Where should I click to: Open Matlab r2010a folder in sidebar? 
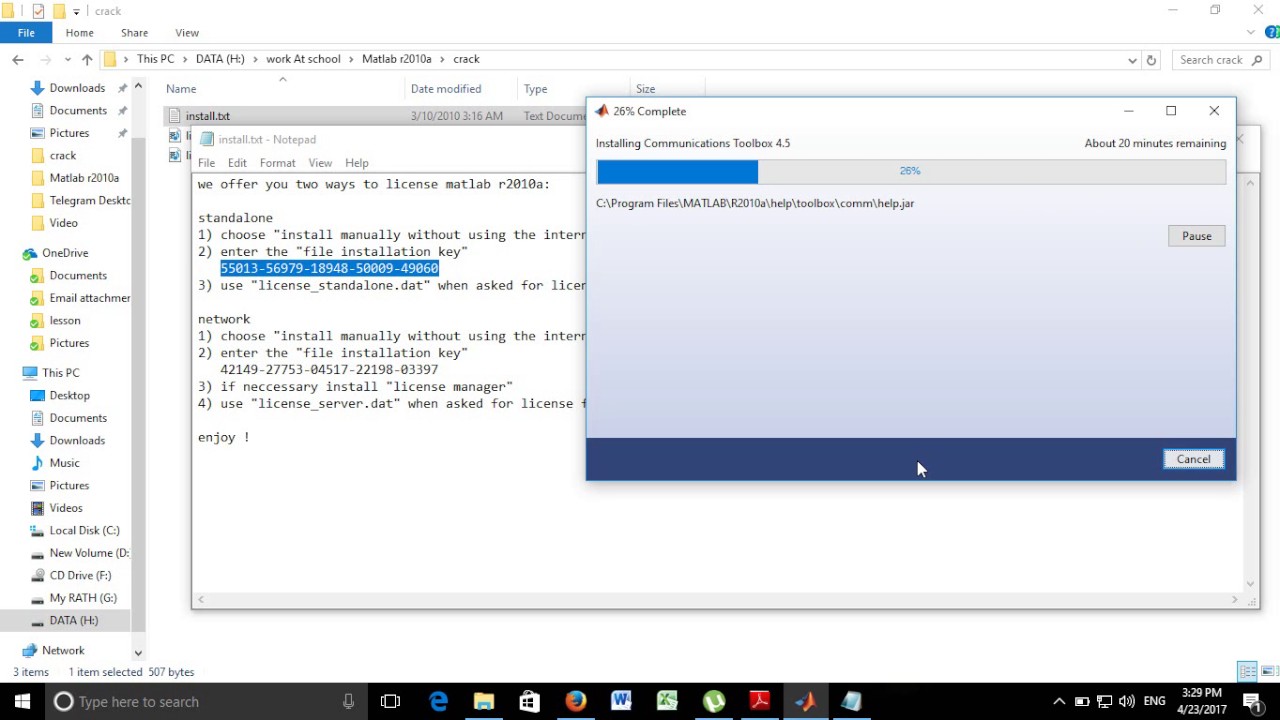tap(84, 178)
